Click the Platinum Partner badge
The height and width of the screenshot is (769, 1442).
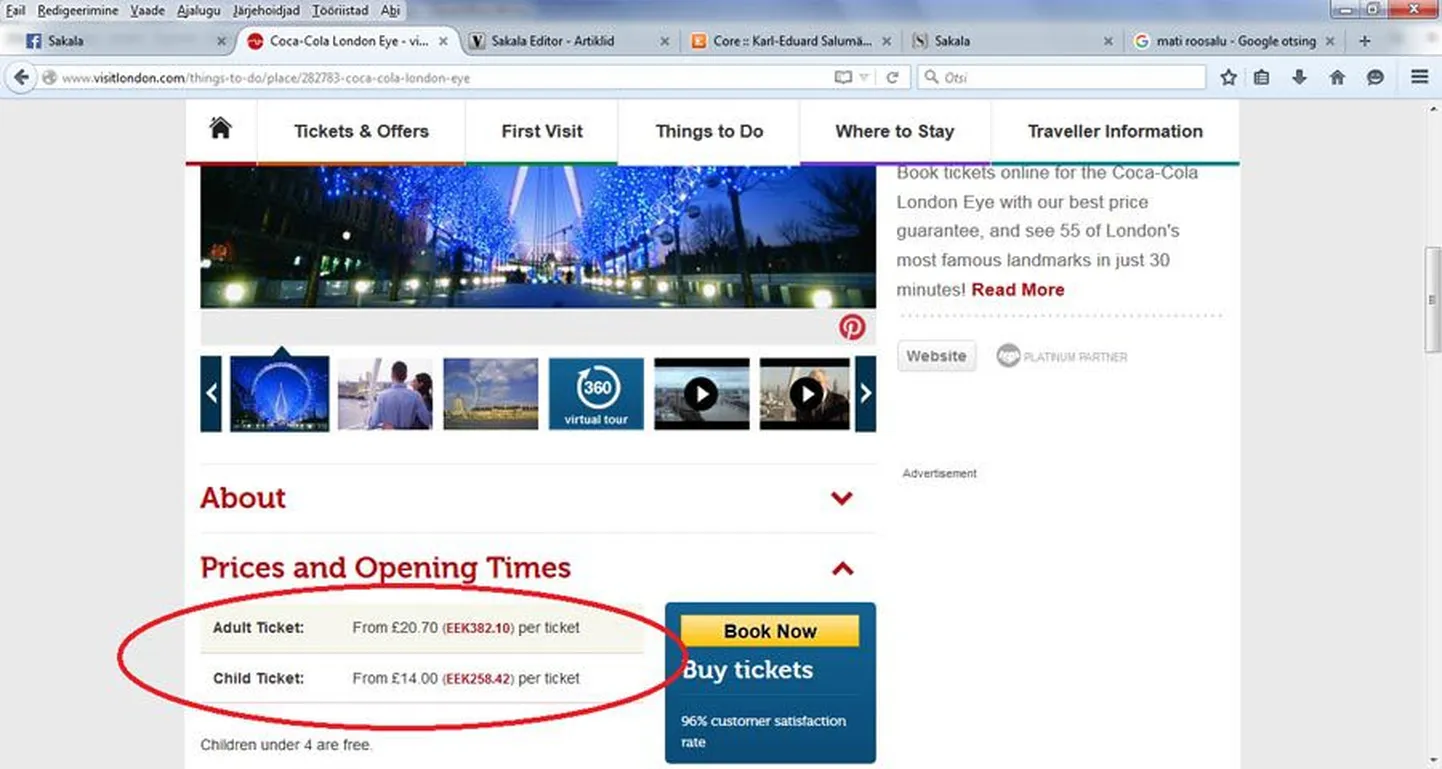(x=1062, y=356)
